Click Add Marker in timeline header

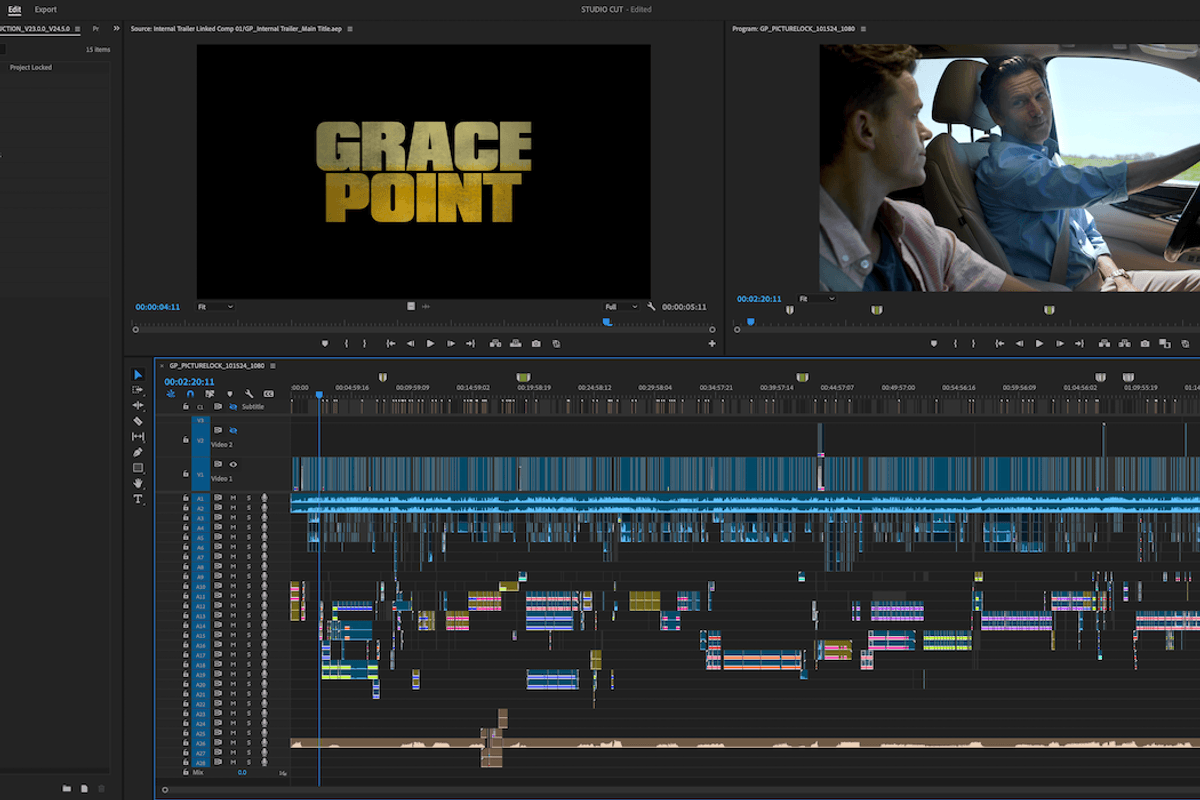(x=230, y=393)
